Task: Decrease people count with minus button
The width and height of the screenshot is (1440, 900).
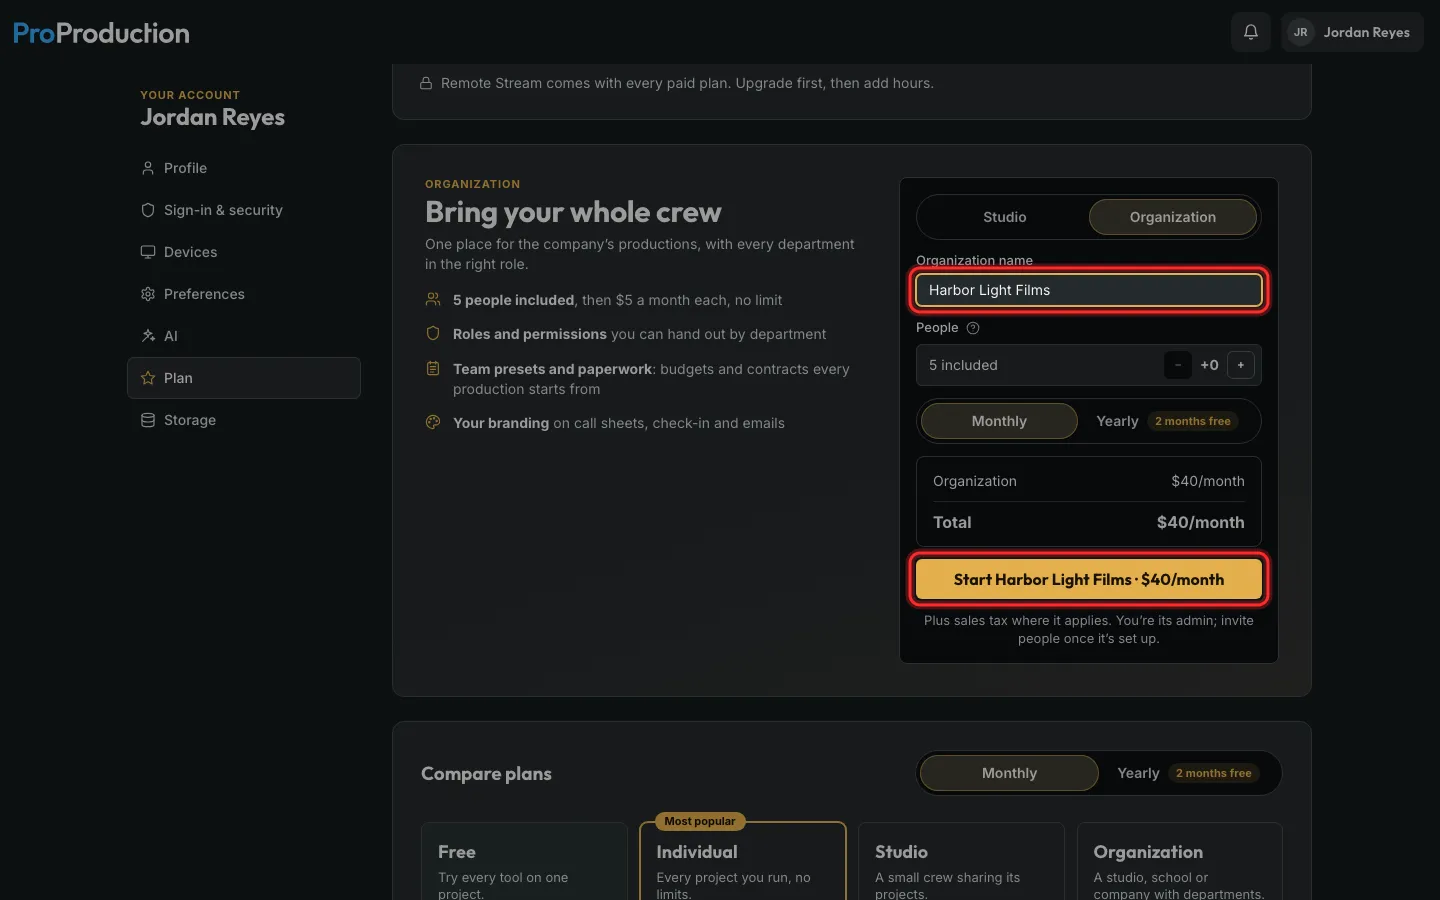Action: coord(1178,365)
